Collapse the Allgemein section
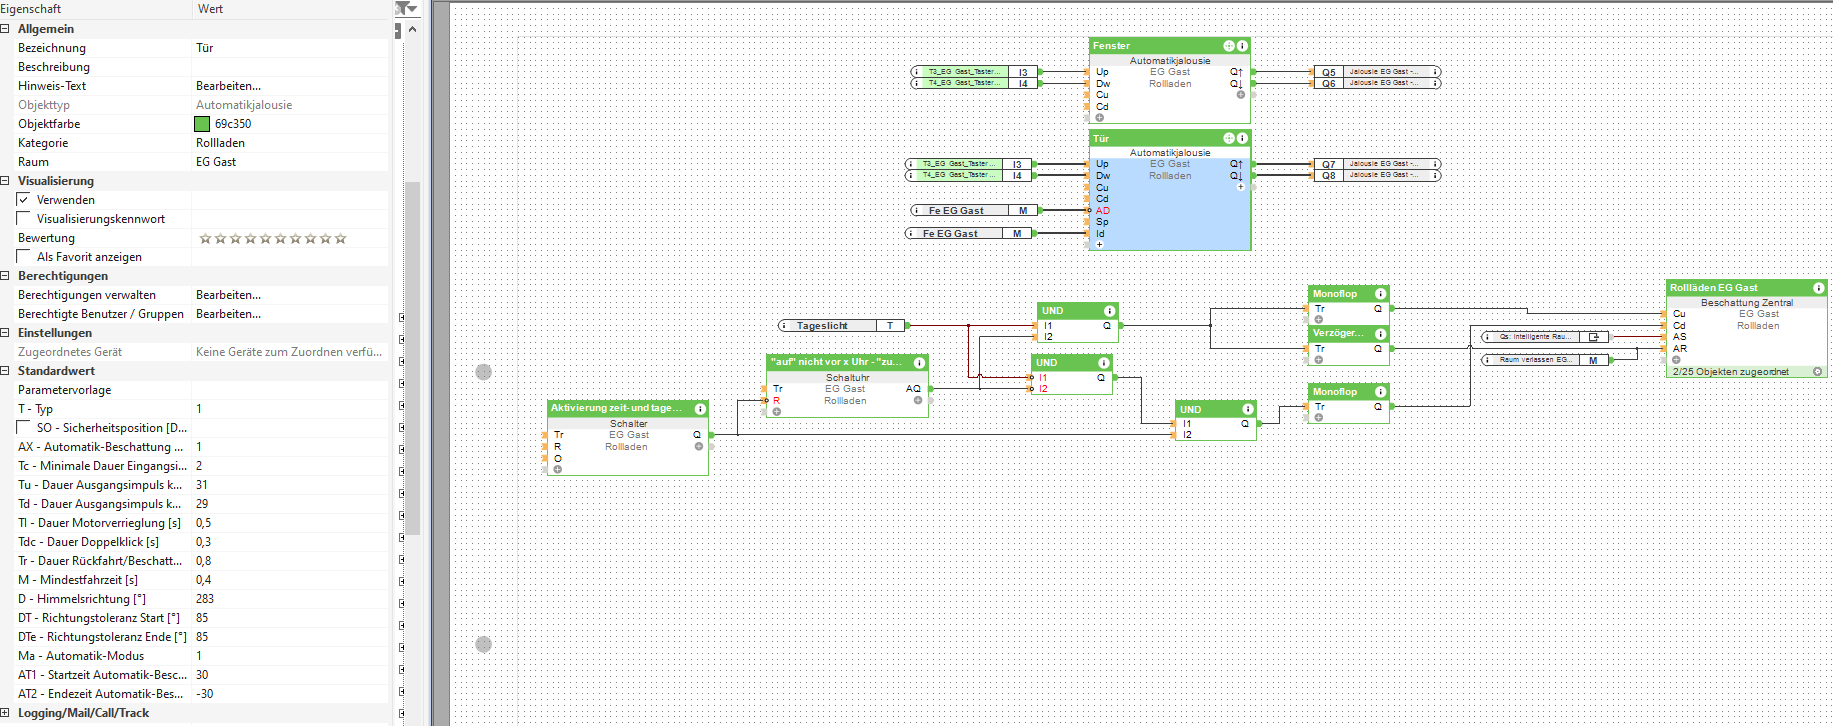Screen dimensions: 1833x726 click(x=6, y=29)
